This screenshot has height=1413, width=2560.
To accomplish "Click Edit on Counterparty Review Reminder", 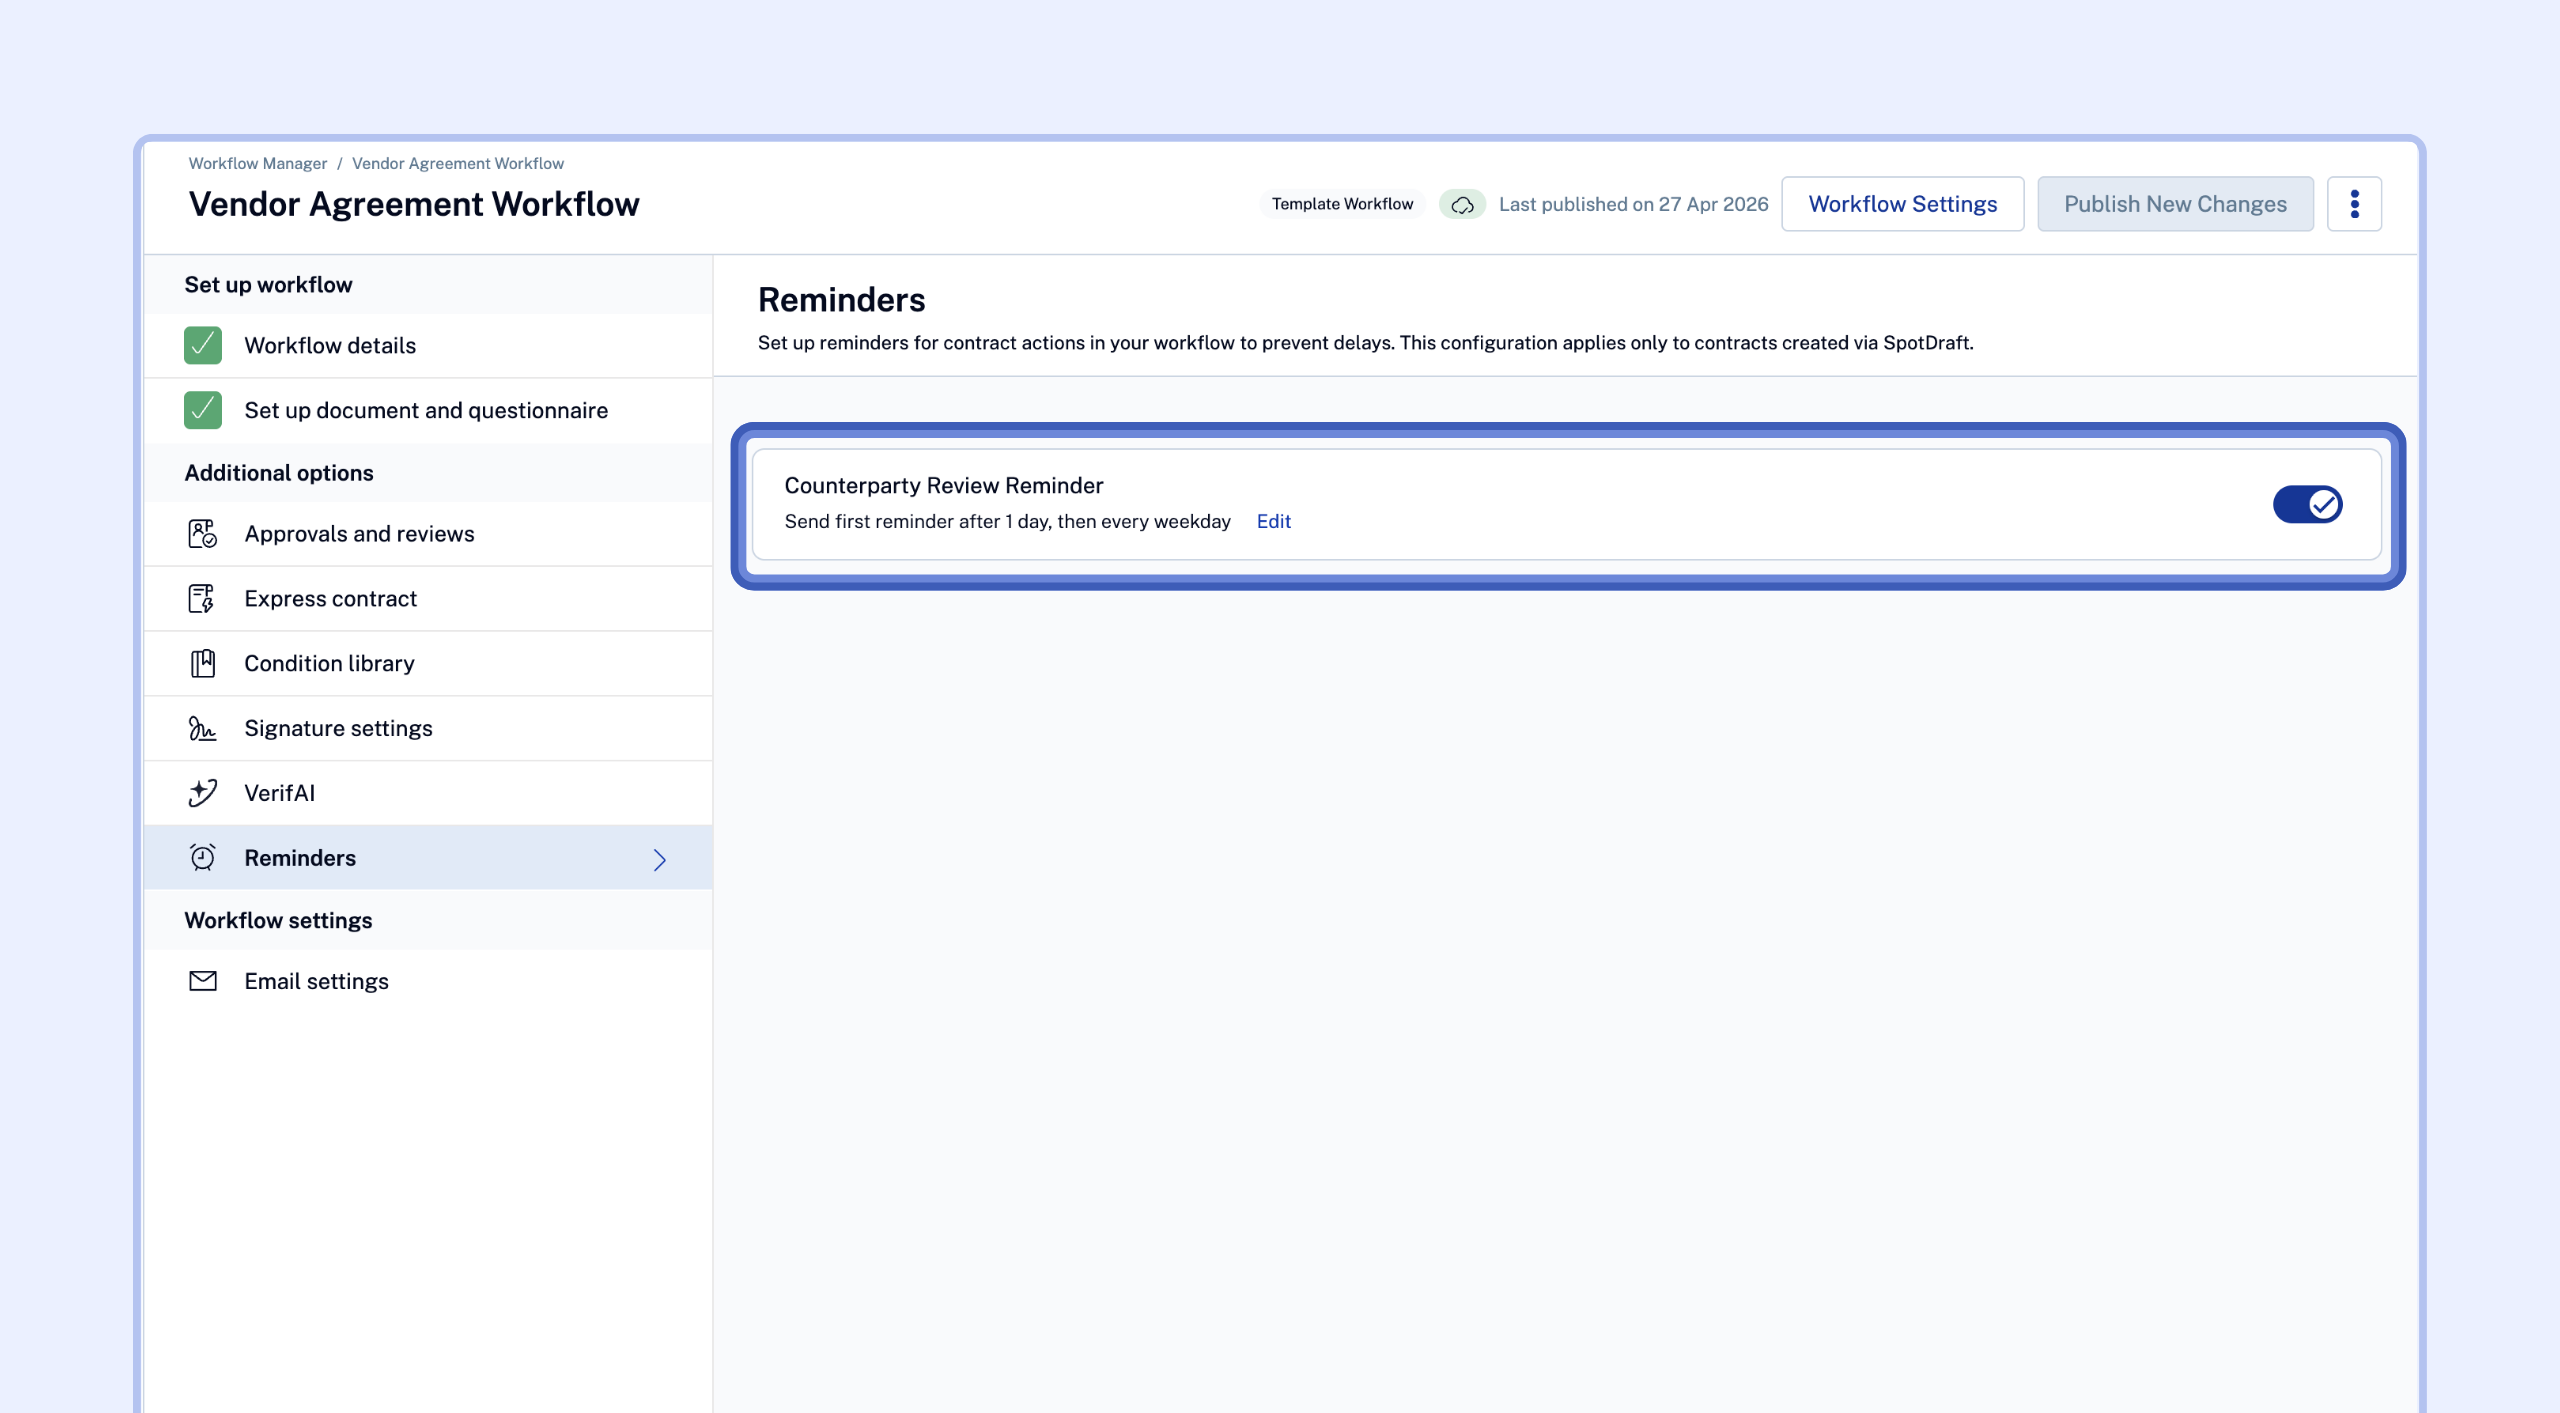I will [x=1273, y=522].
